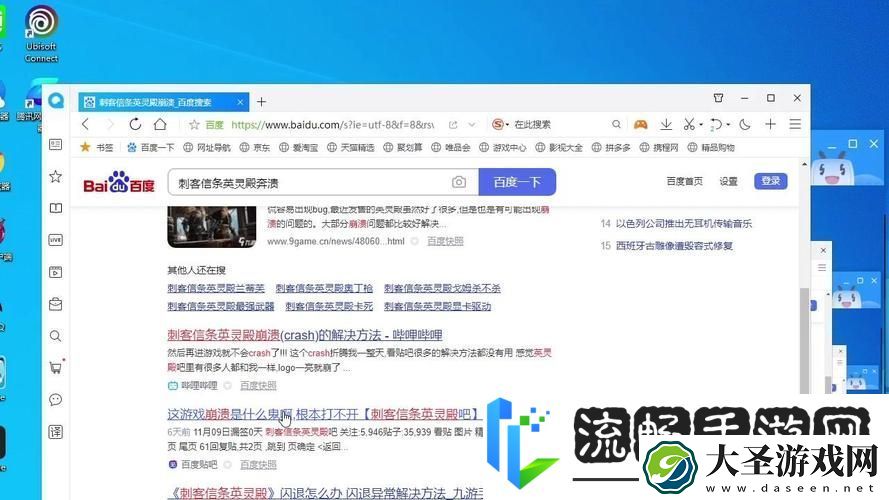Expand the scissors tool dropdown arrow
Screen dimensions: 889x500
(701, 125)
